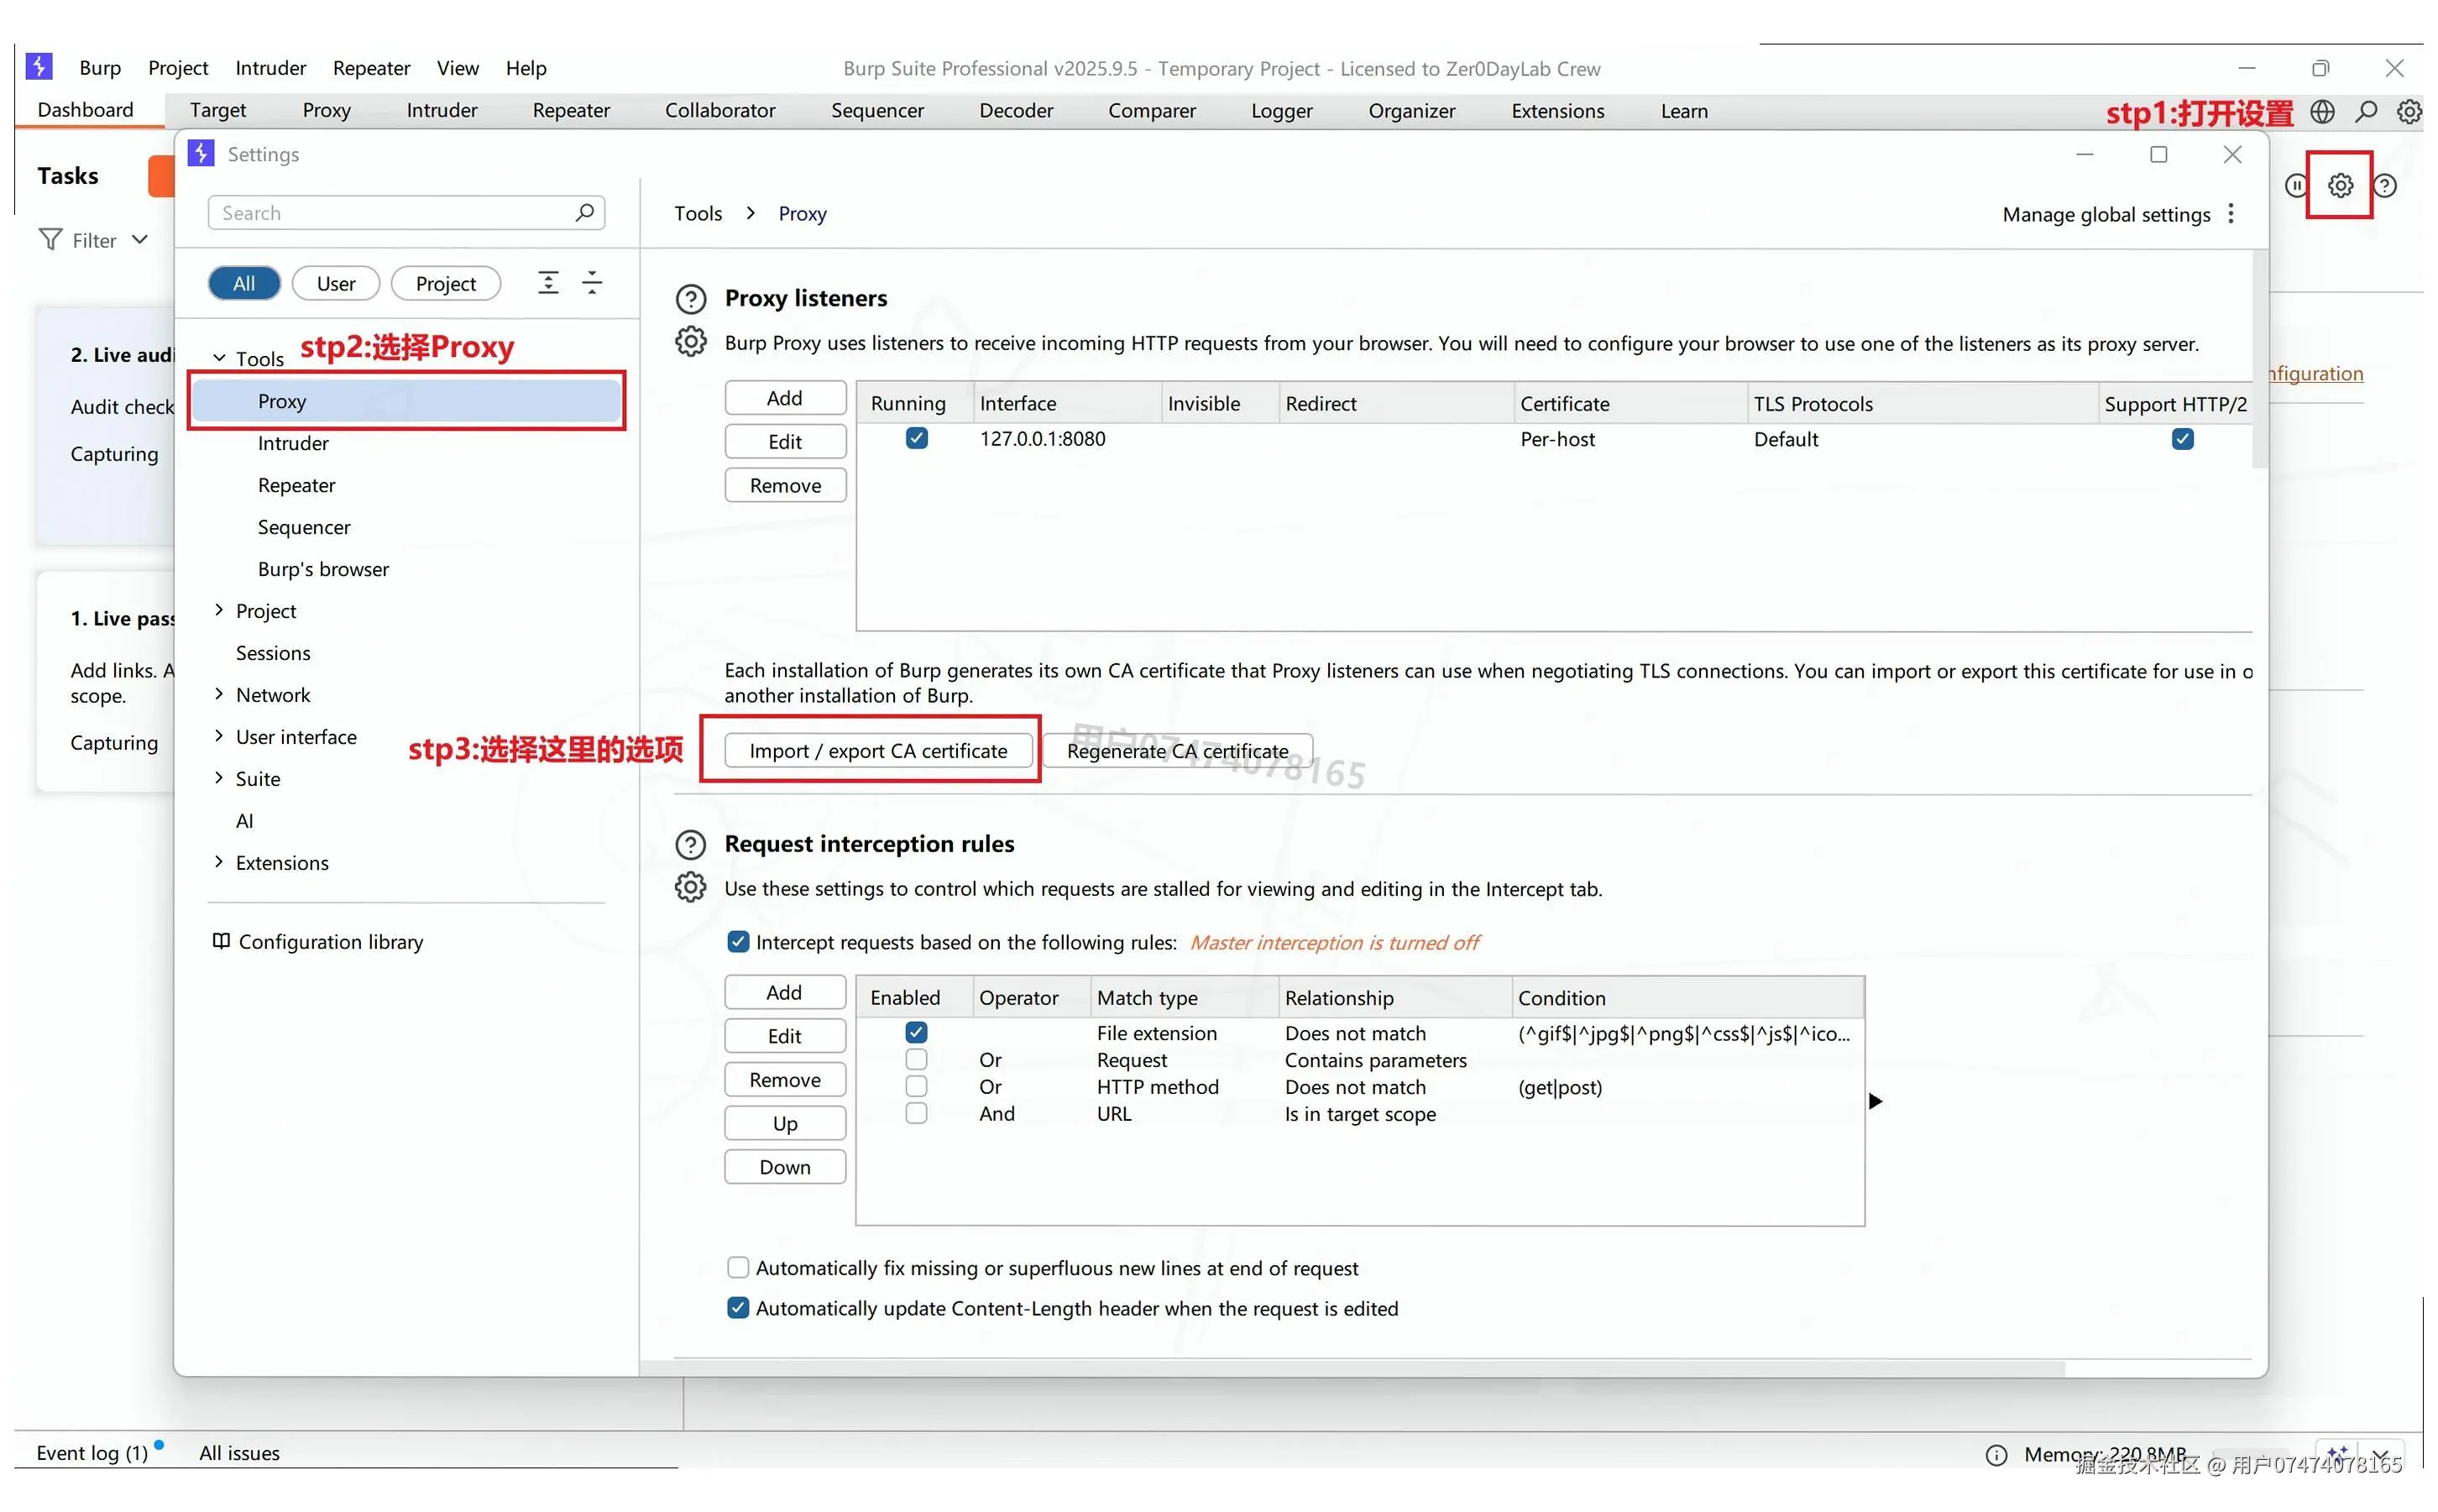The width and height of the screenshot is (2438, 1512).
Task: Click the Filter funnel icon in Tasks
Action: tap(50, 240)
